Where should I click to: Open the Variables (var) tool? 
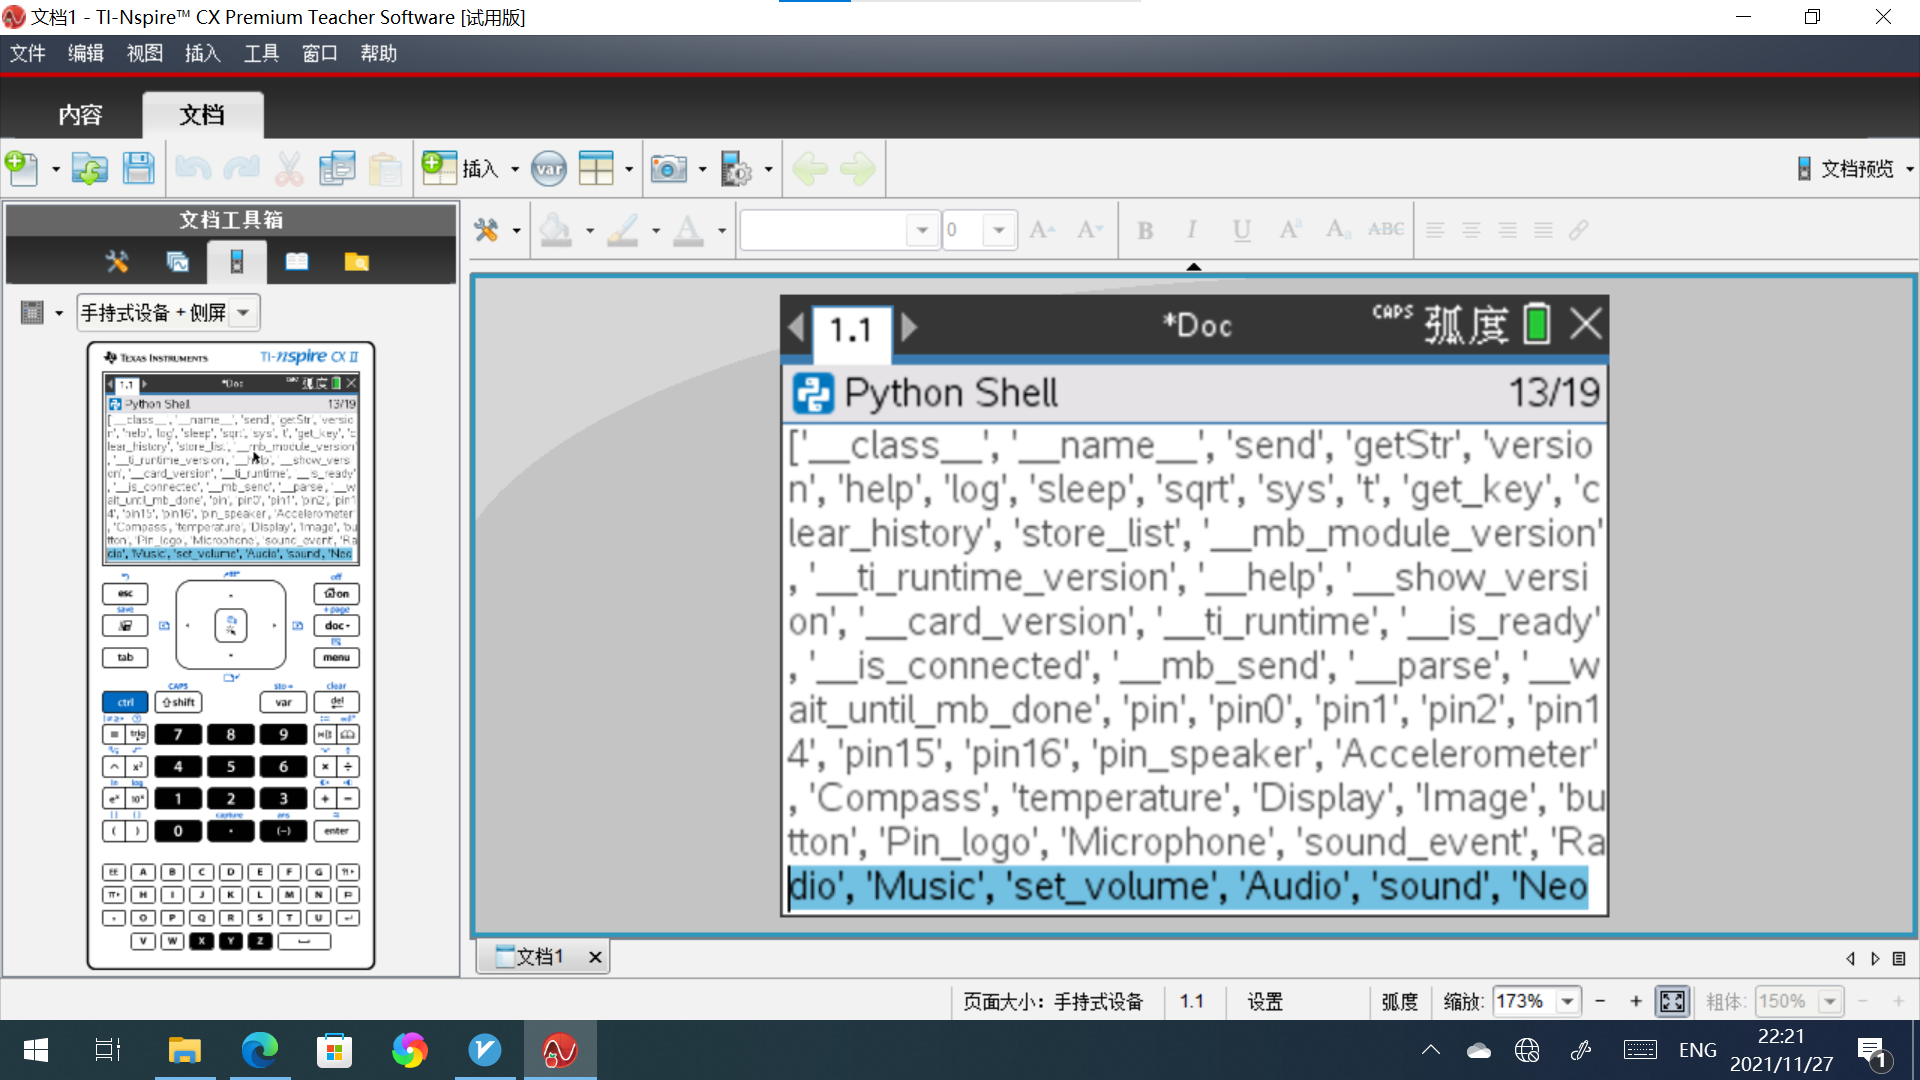tap(549, 168)
